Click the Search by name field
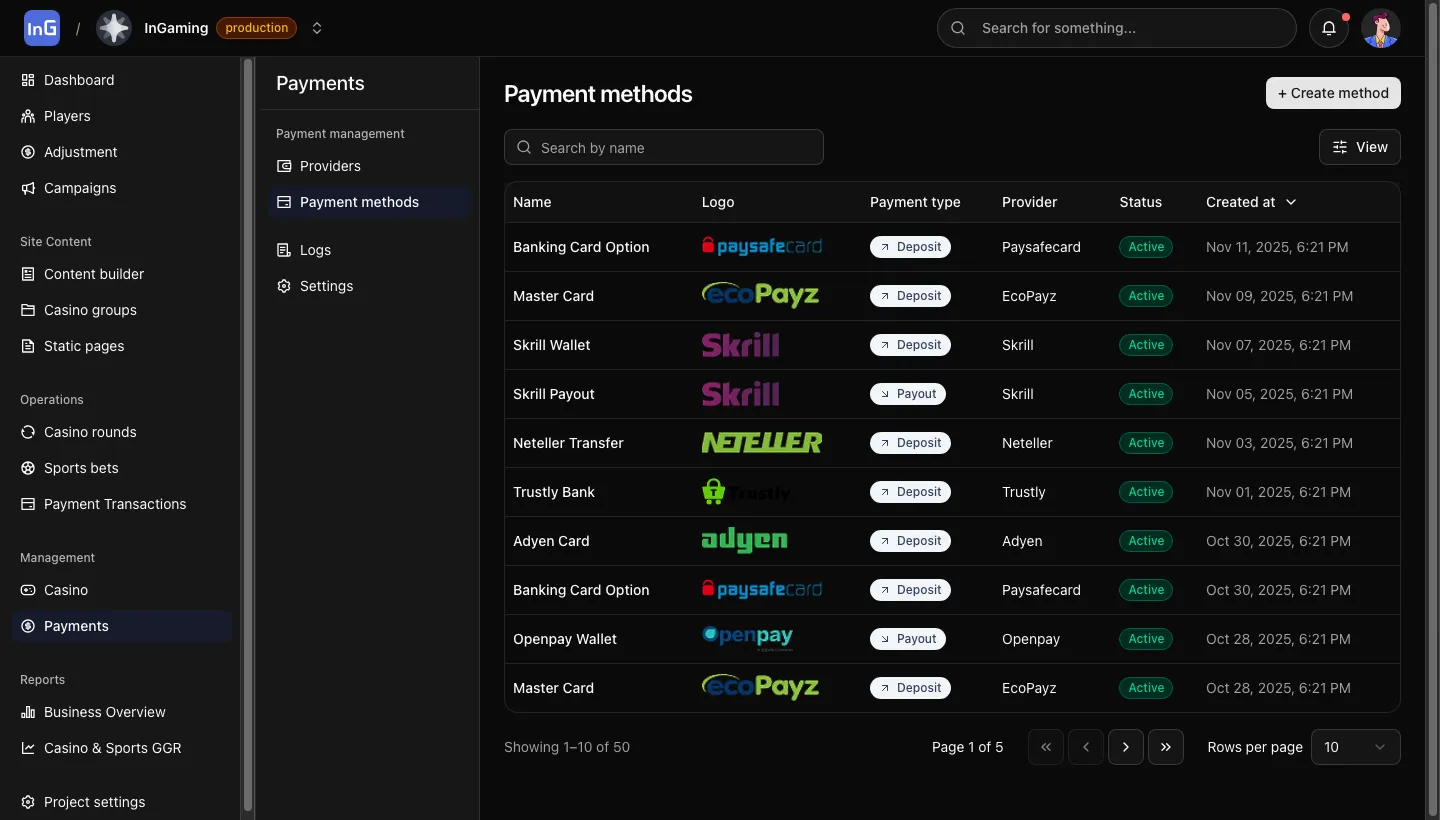 [x=664, y=147]
